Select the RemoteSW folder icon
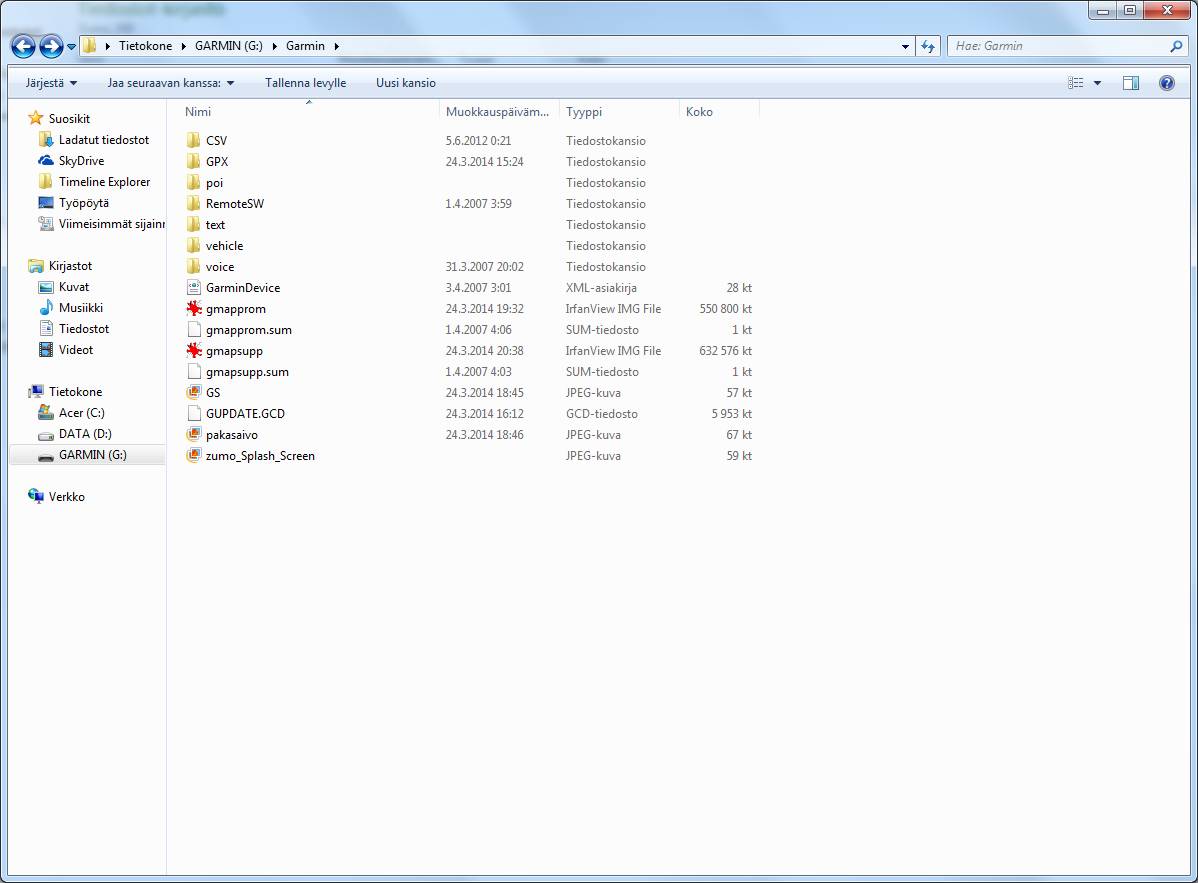The image size is (1198, 883). [x=194, y=203]
